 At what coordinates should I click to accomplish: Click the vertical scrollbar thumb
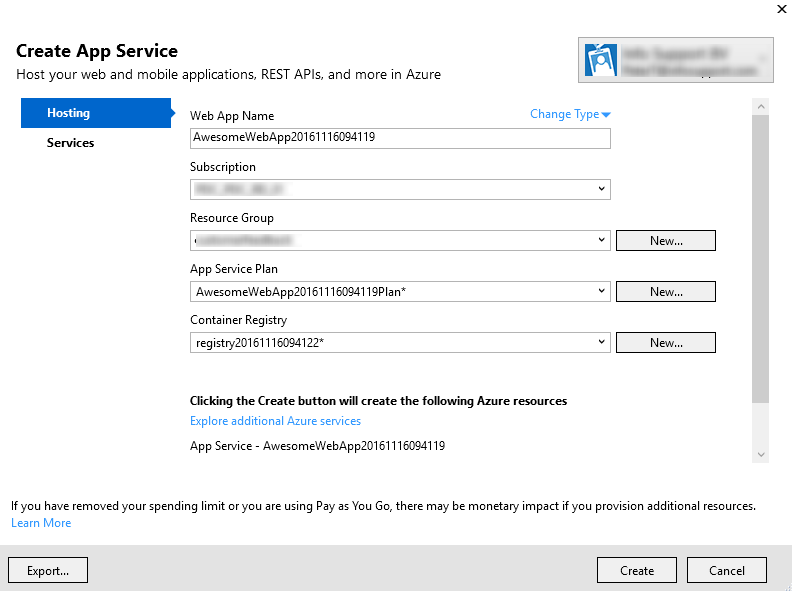(761, 259)
